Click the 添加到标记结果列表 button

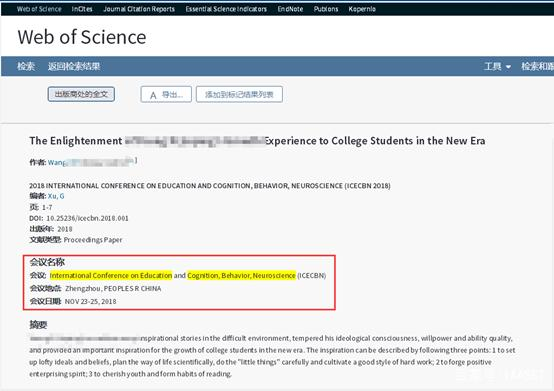(x=239, y=95)
